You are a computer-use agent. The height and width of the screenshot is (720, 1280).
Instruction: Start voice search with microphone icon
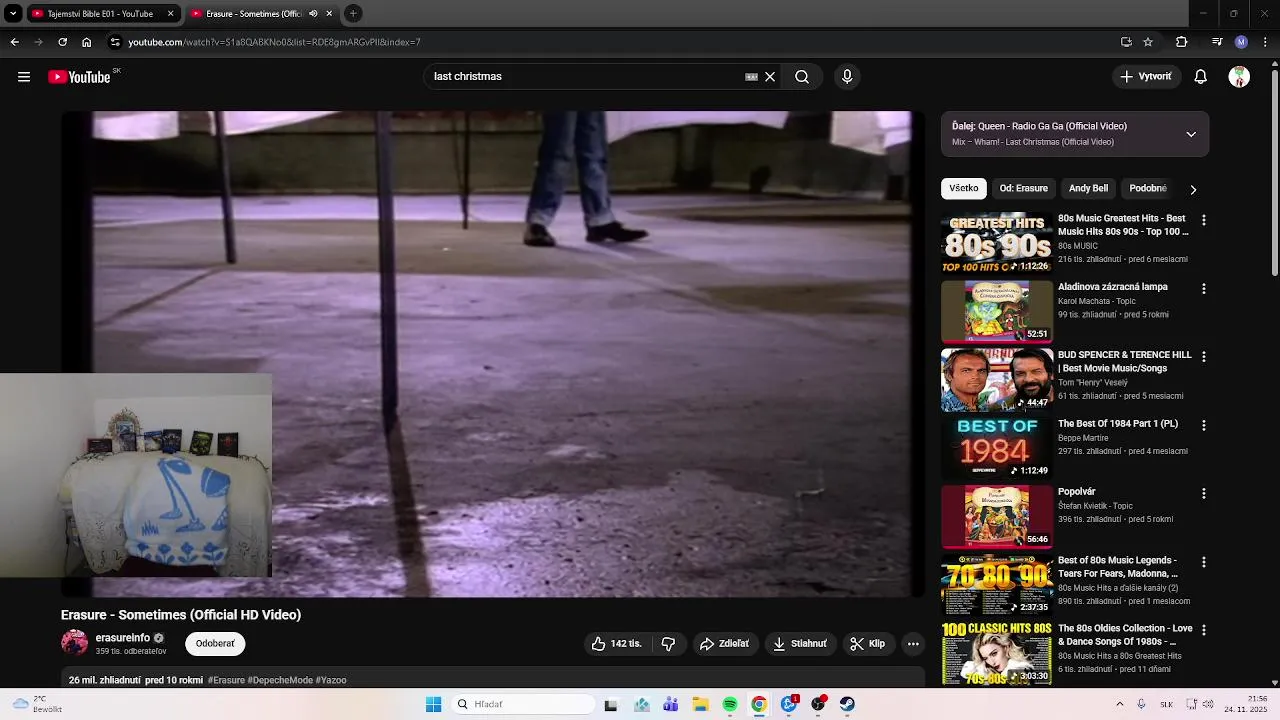click(847, 77)
